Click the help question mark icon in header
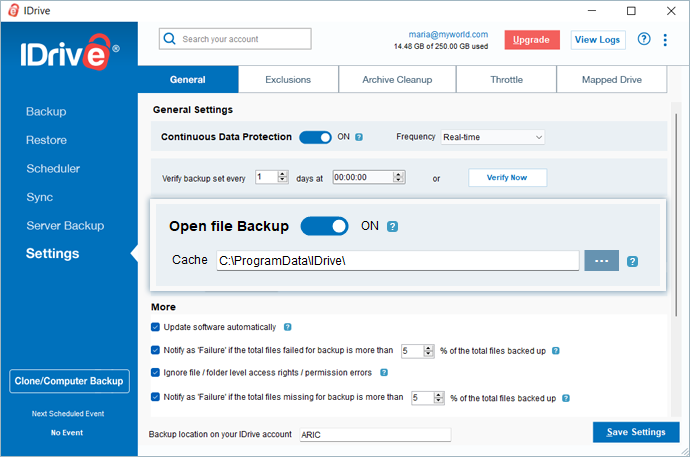The width and height of the screenshot is (690, 457). [644, 39]
